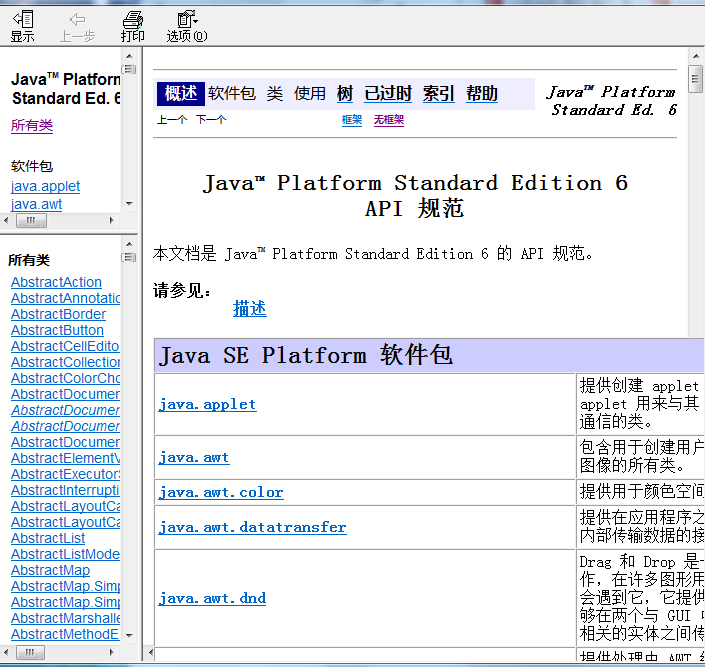Open the java.awt package in the table
This screenshot has height=667, width=705.
194,457
